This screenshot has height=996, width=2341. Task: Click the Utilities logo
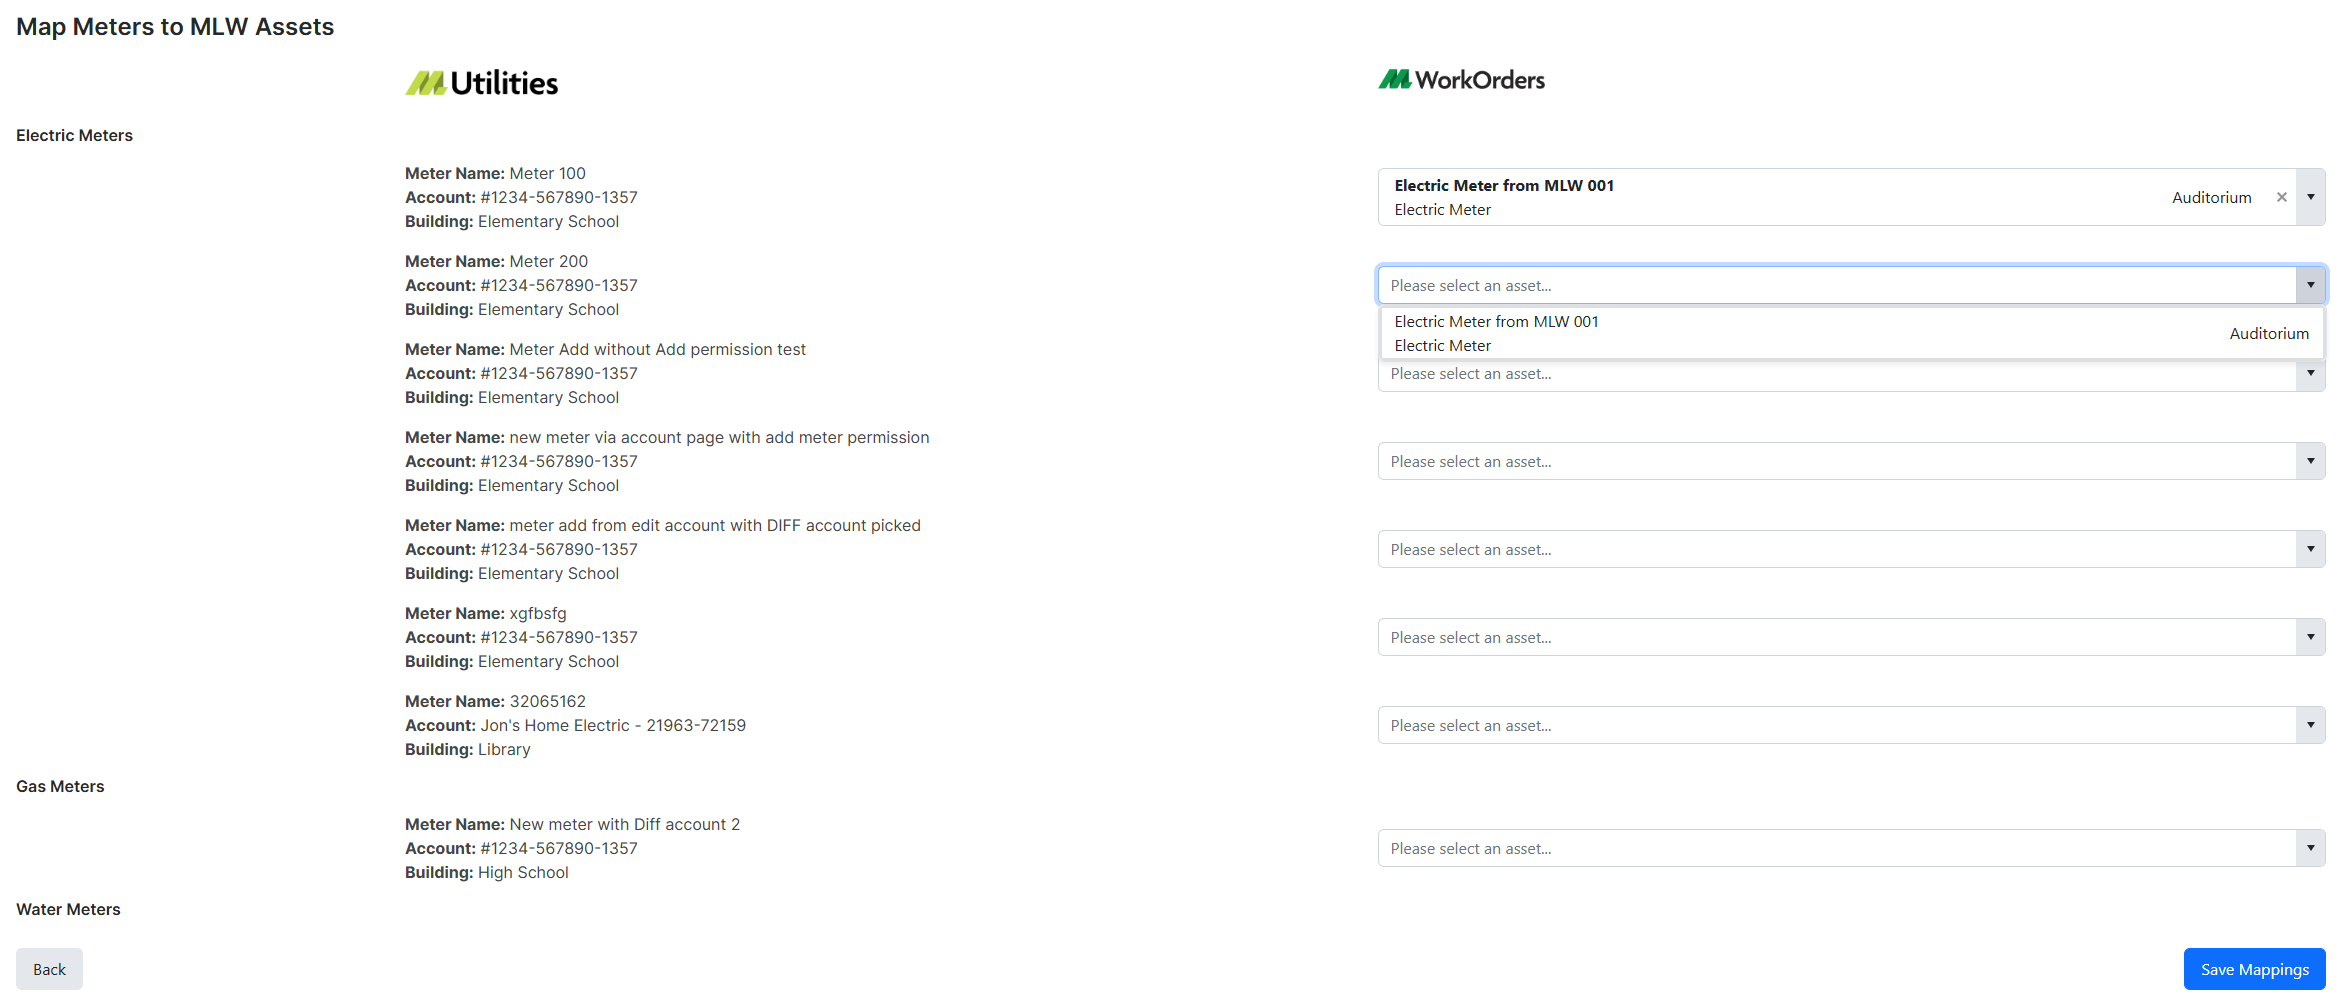click(482, 83)
